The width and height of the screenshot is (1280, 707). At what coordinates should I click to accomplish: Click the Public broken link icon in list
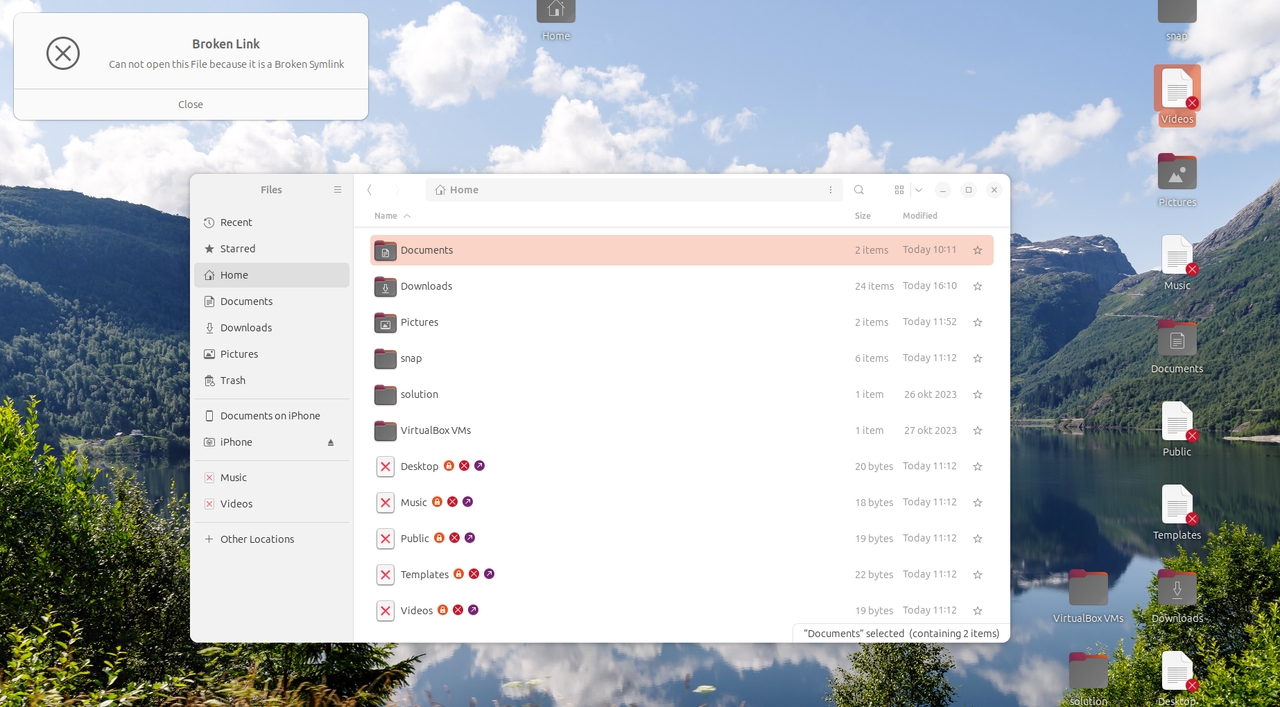click(385, 538)
